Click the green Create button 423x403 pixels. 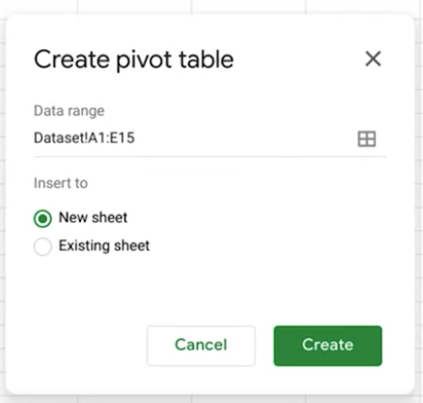[x=328, y=346]
